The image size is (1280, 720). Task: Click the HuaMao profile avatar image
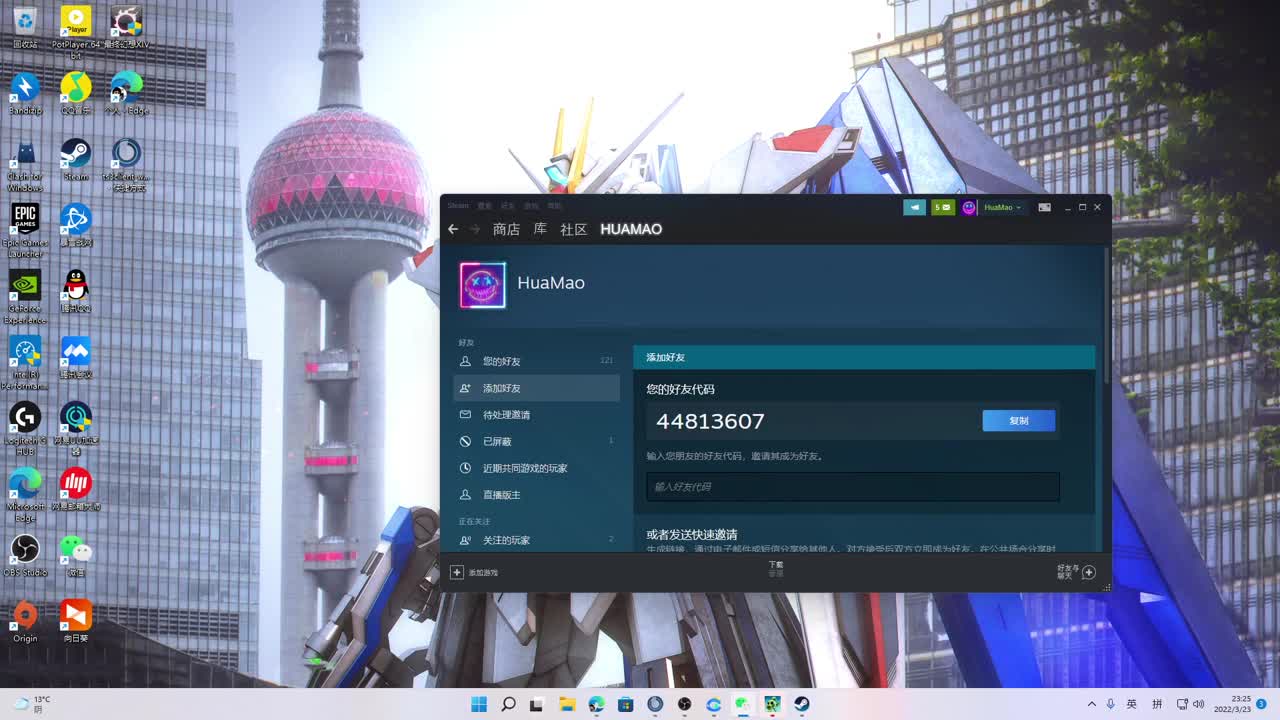click(x=482, y=285)
